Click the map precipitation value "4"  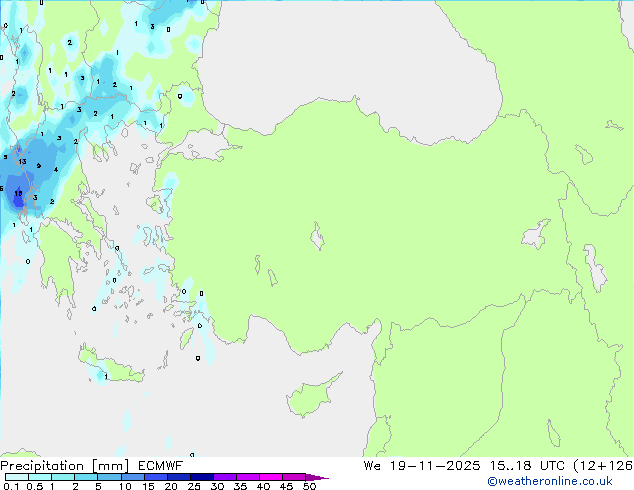tap(56, 170)
